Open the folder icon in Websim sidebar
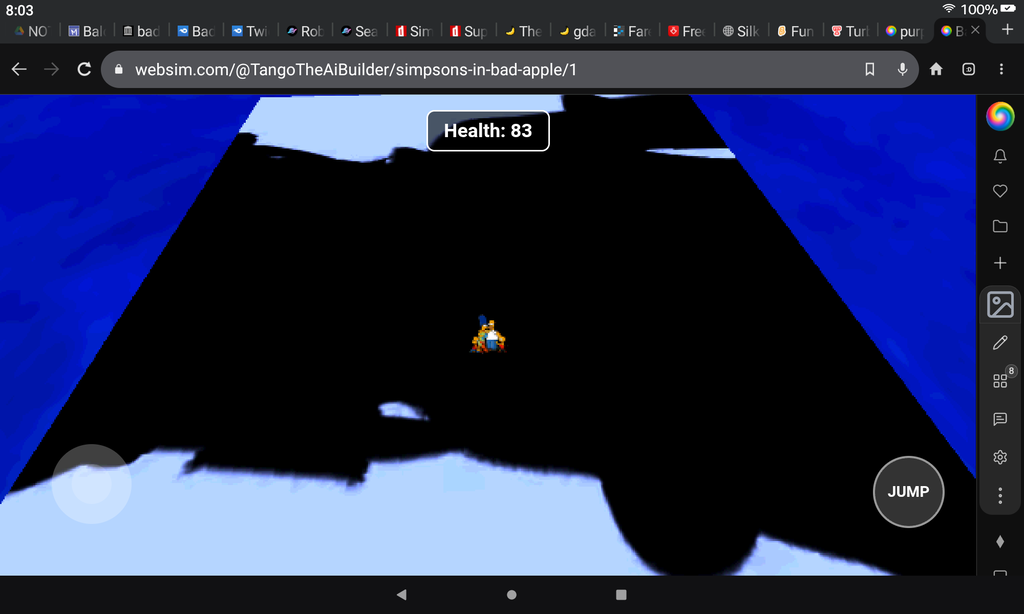This screenshot has height=614, width=1024. 1000,226
